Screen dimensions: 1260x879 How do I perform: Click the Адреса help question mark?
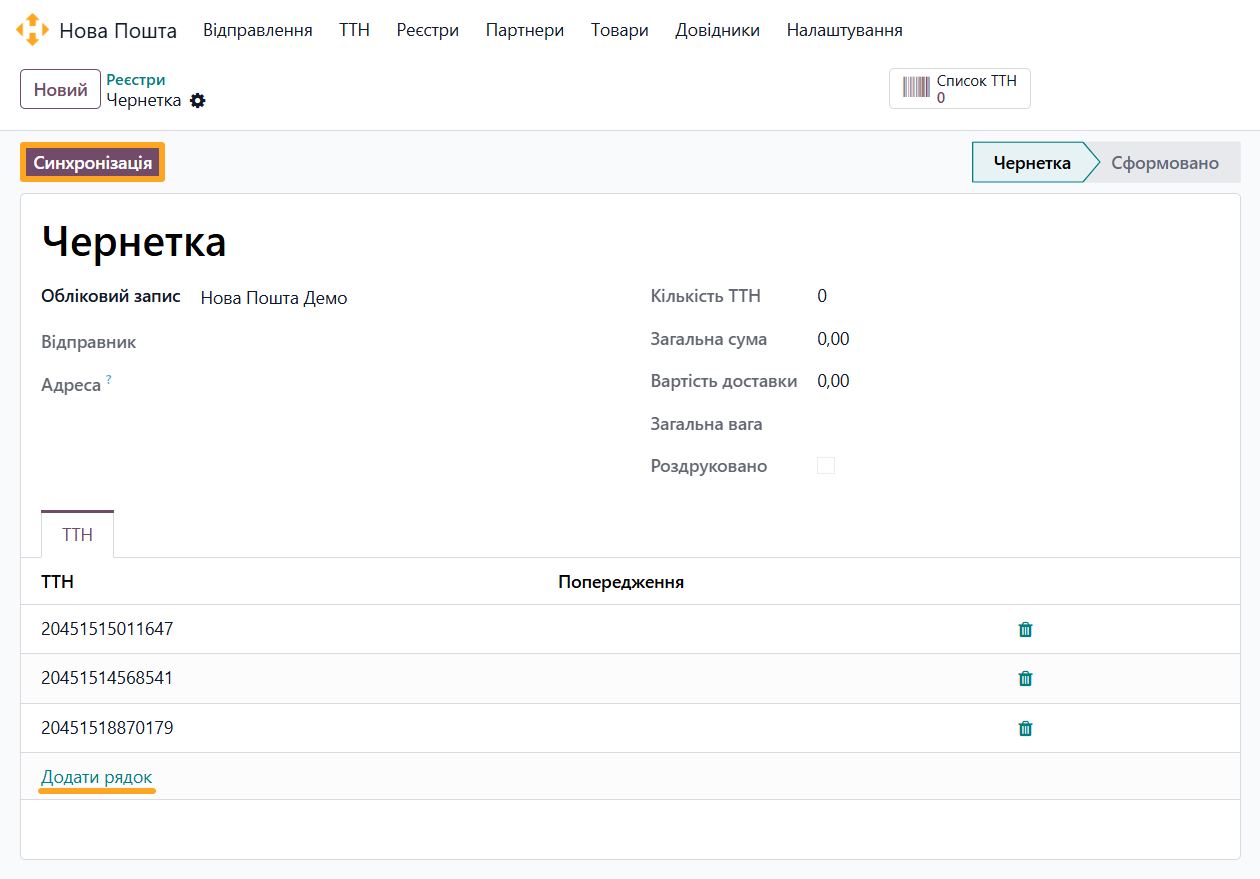click(109, 380)
